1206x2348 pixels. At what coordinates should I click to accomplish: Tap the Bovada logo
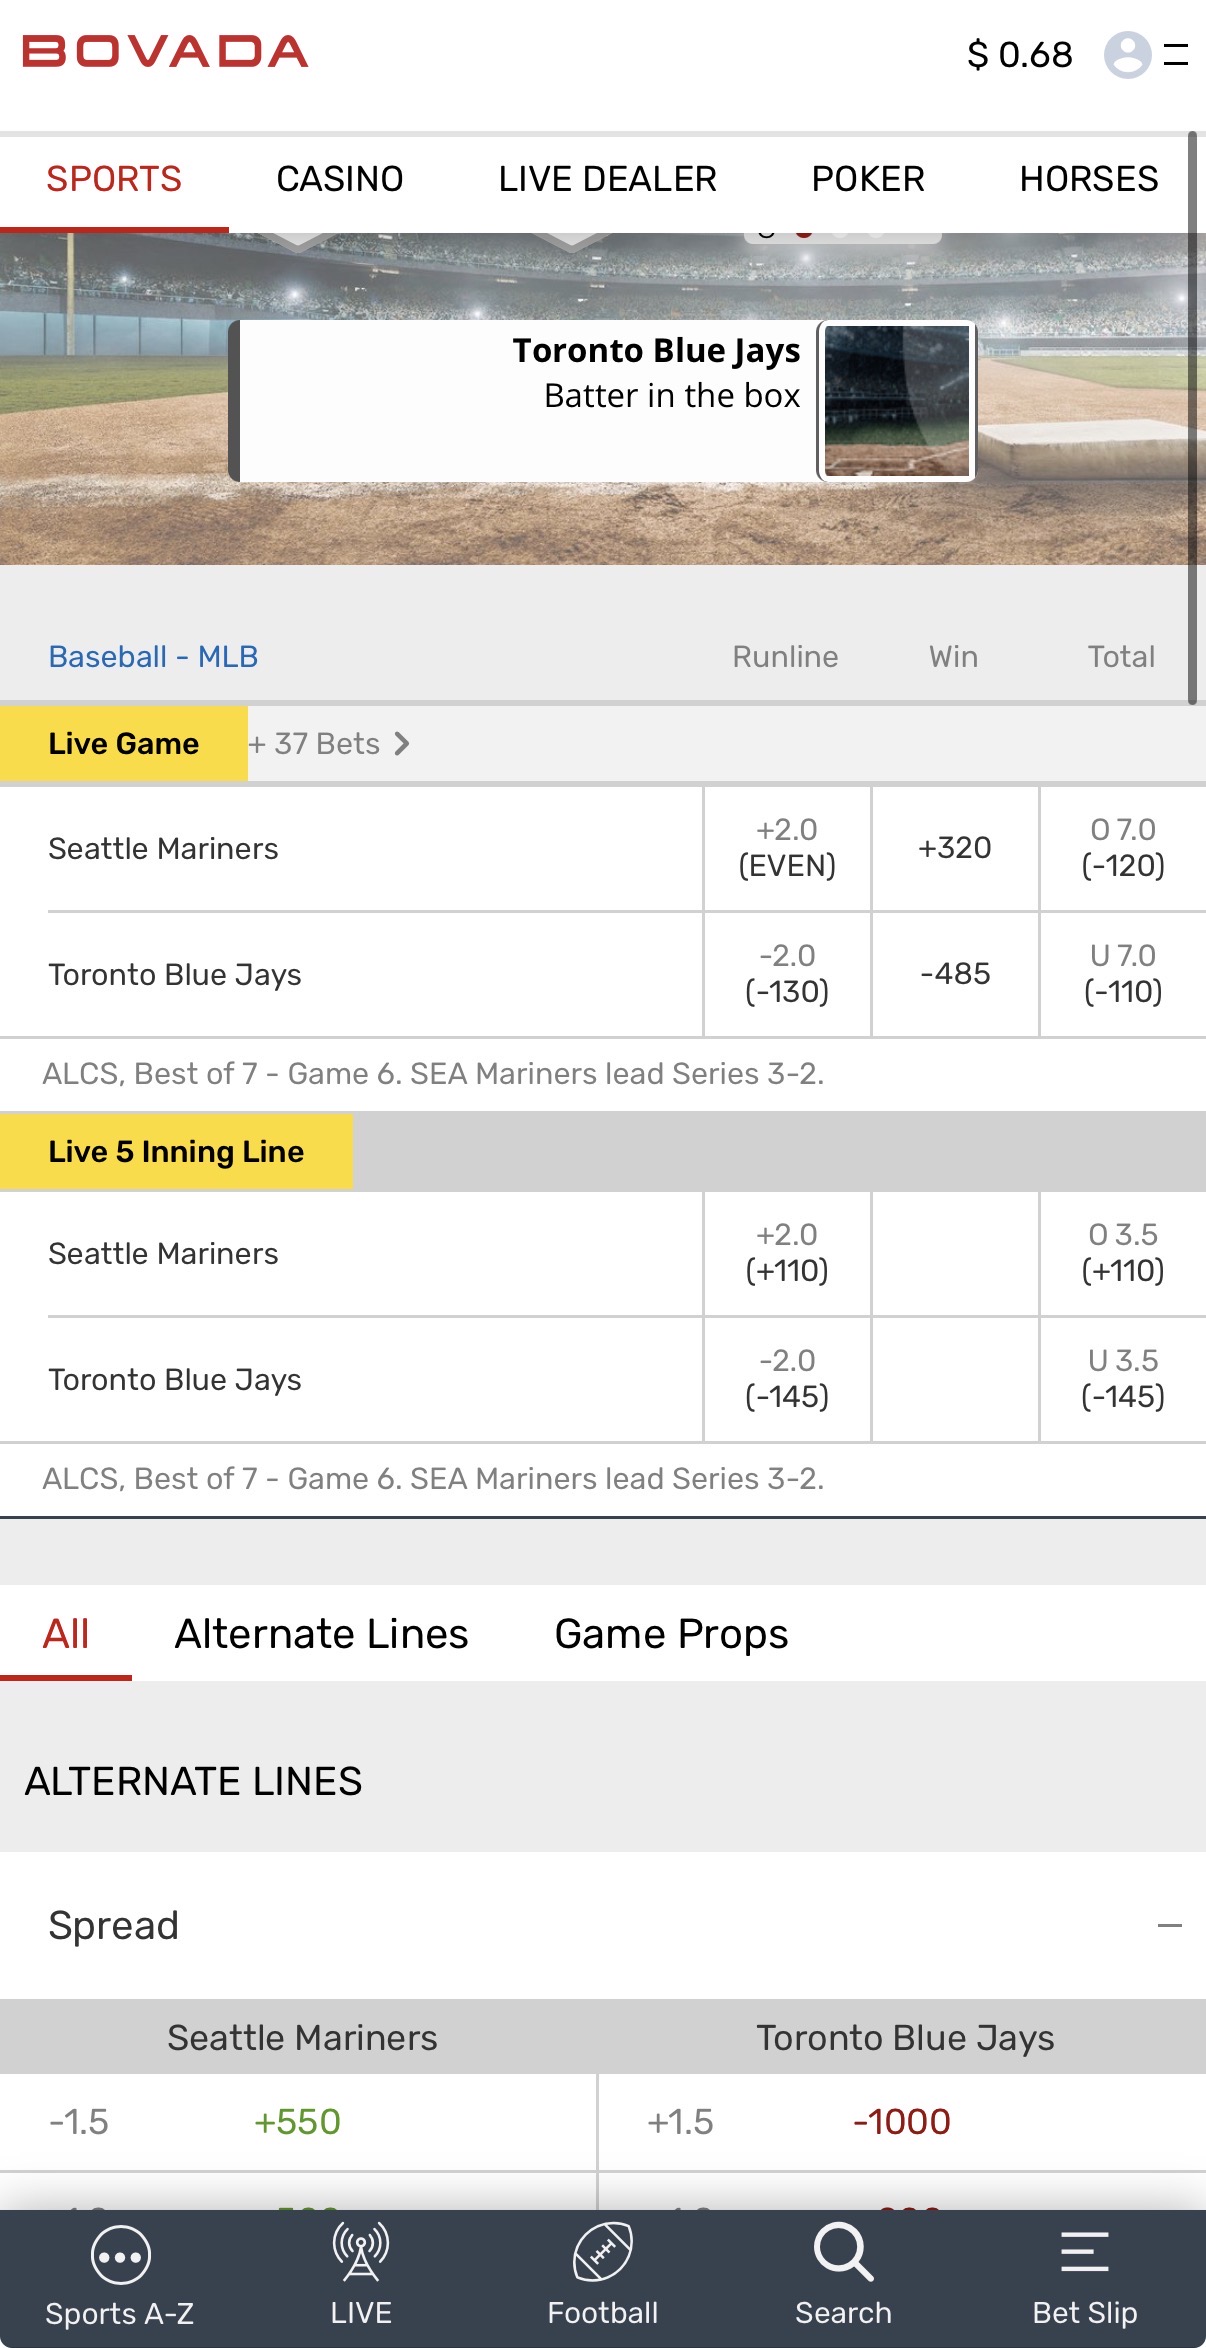tap(165, 52)
